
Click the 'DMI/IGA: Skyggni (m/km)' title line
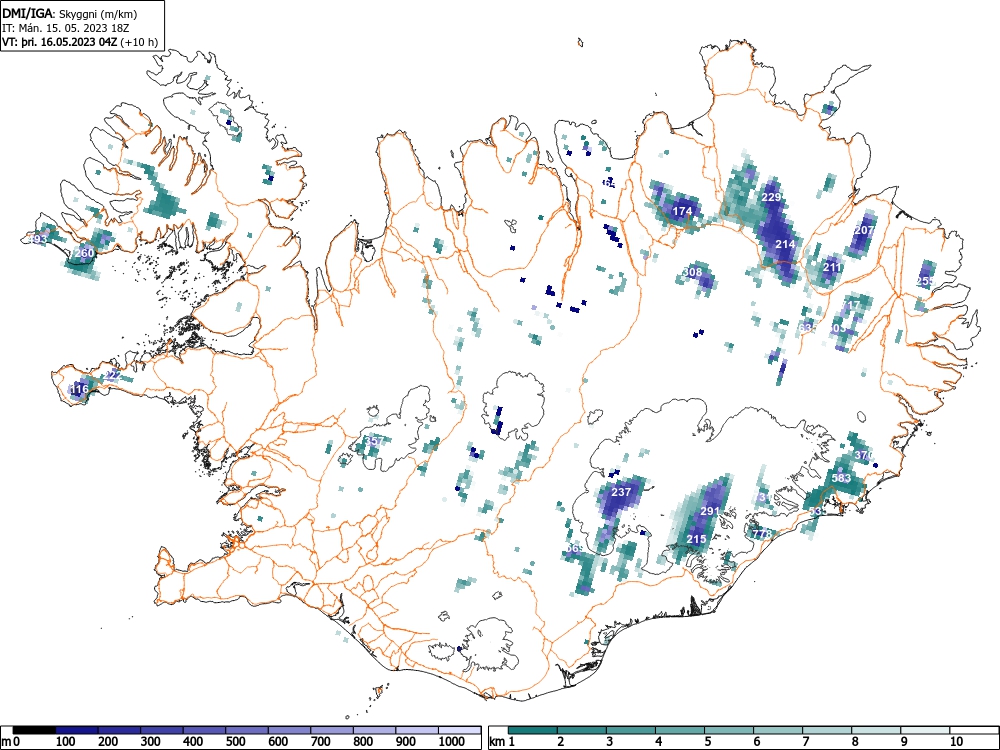coord(70,13)
